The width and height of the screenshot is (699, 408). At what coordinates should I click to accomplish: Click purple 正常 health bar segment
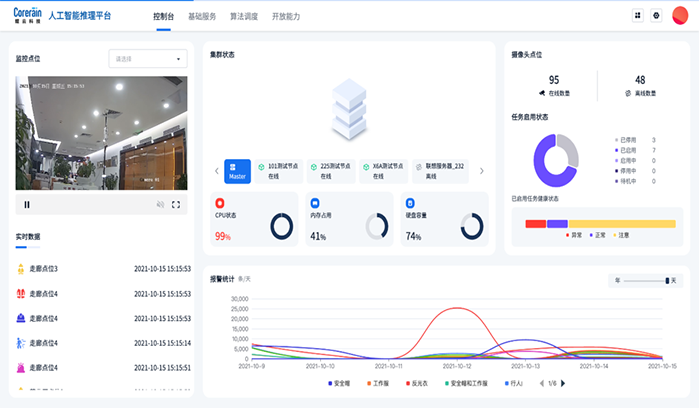(557, 224)
